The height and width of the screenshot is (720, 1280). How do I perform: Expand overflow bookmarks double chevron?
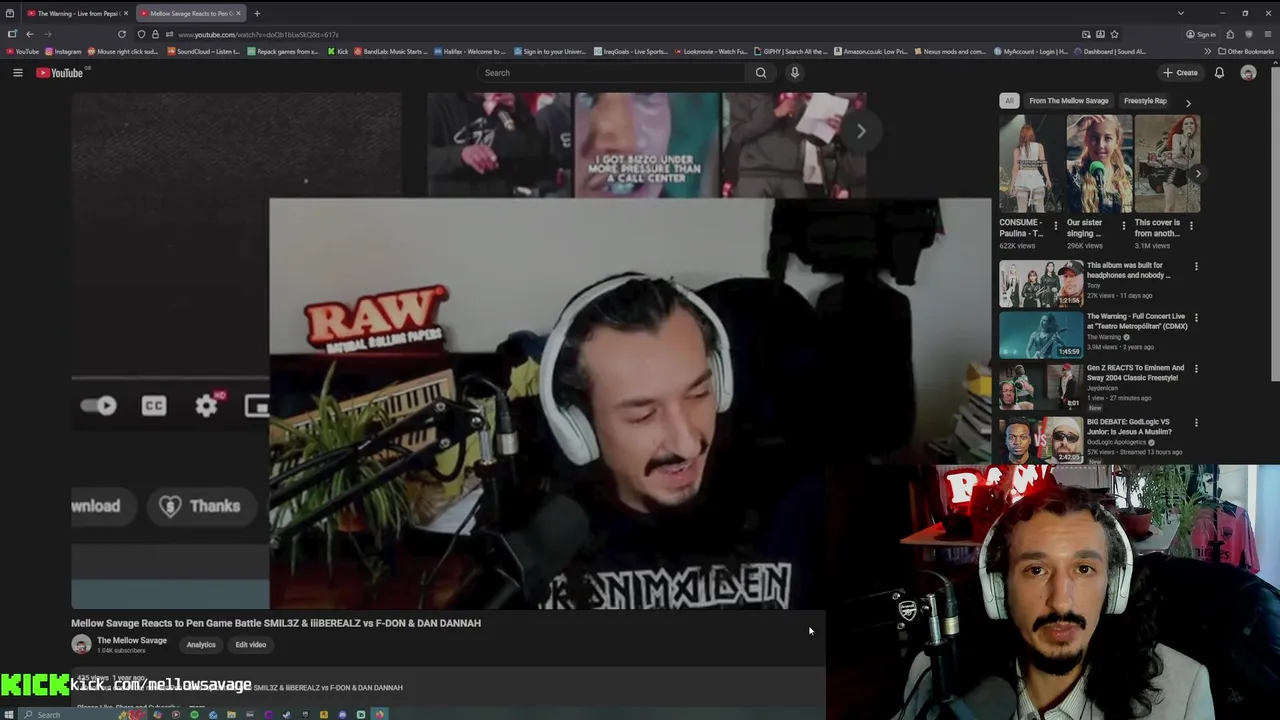coord(1207,51)
